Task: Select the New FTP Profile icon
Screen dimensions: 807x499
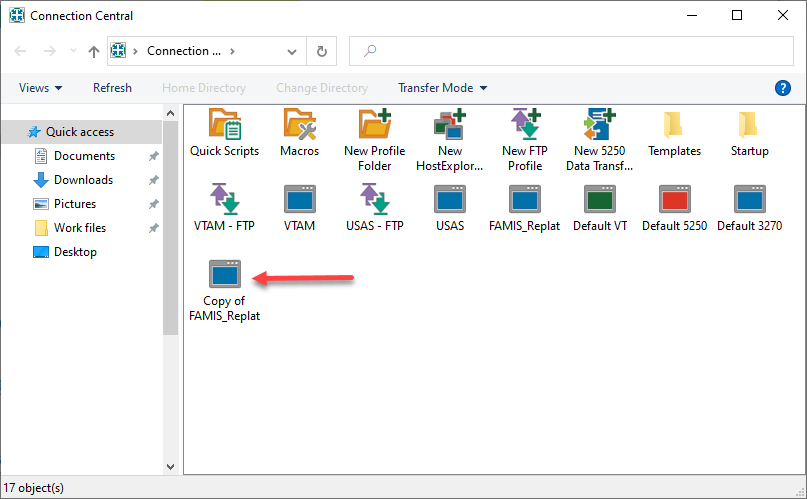Action: (x=525, y=124)
